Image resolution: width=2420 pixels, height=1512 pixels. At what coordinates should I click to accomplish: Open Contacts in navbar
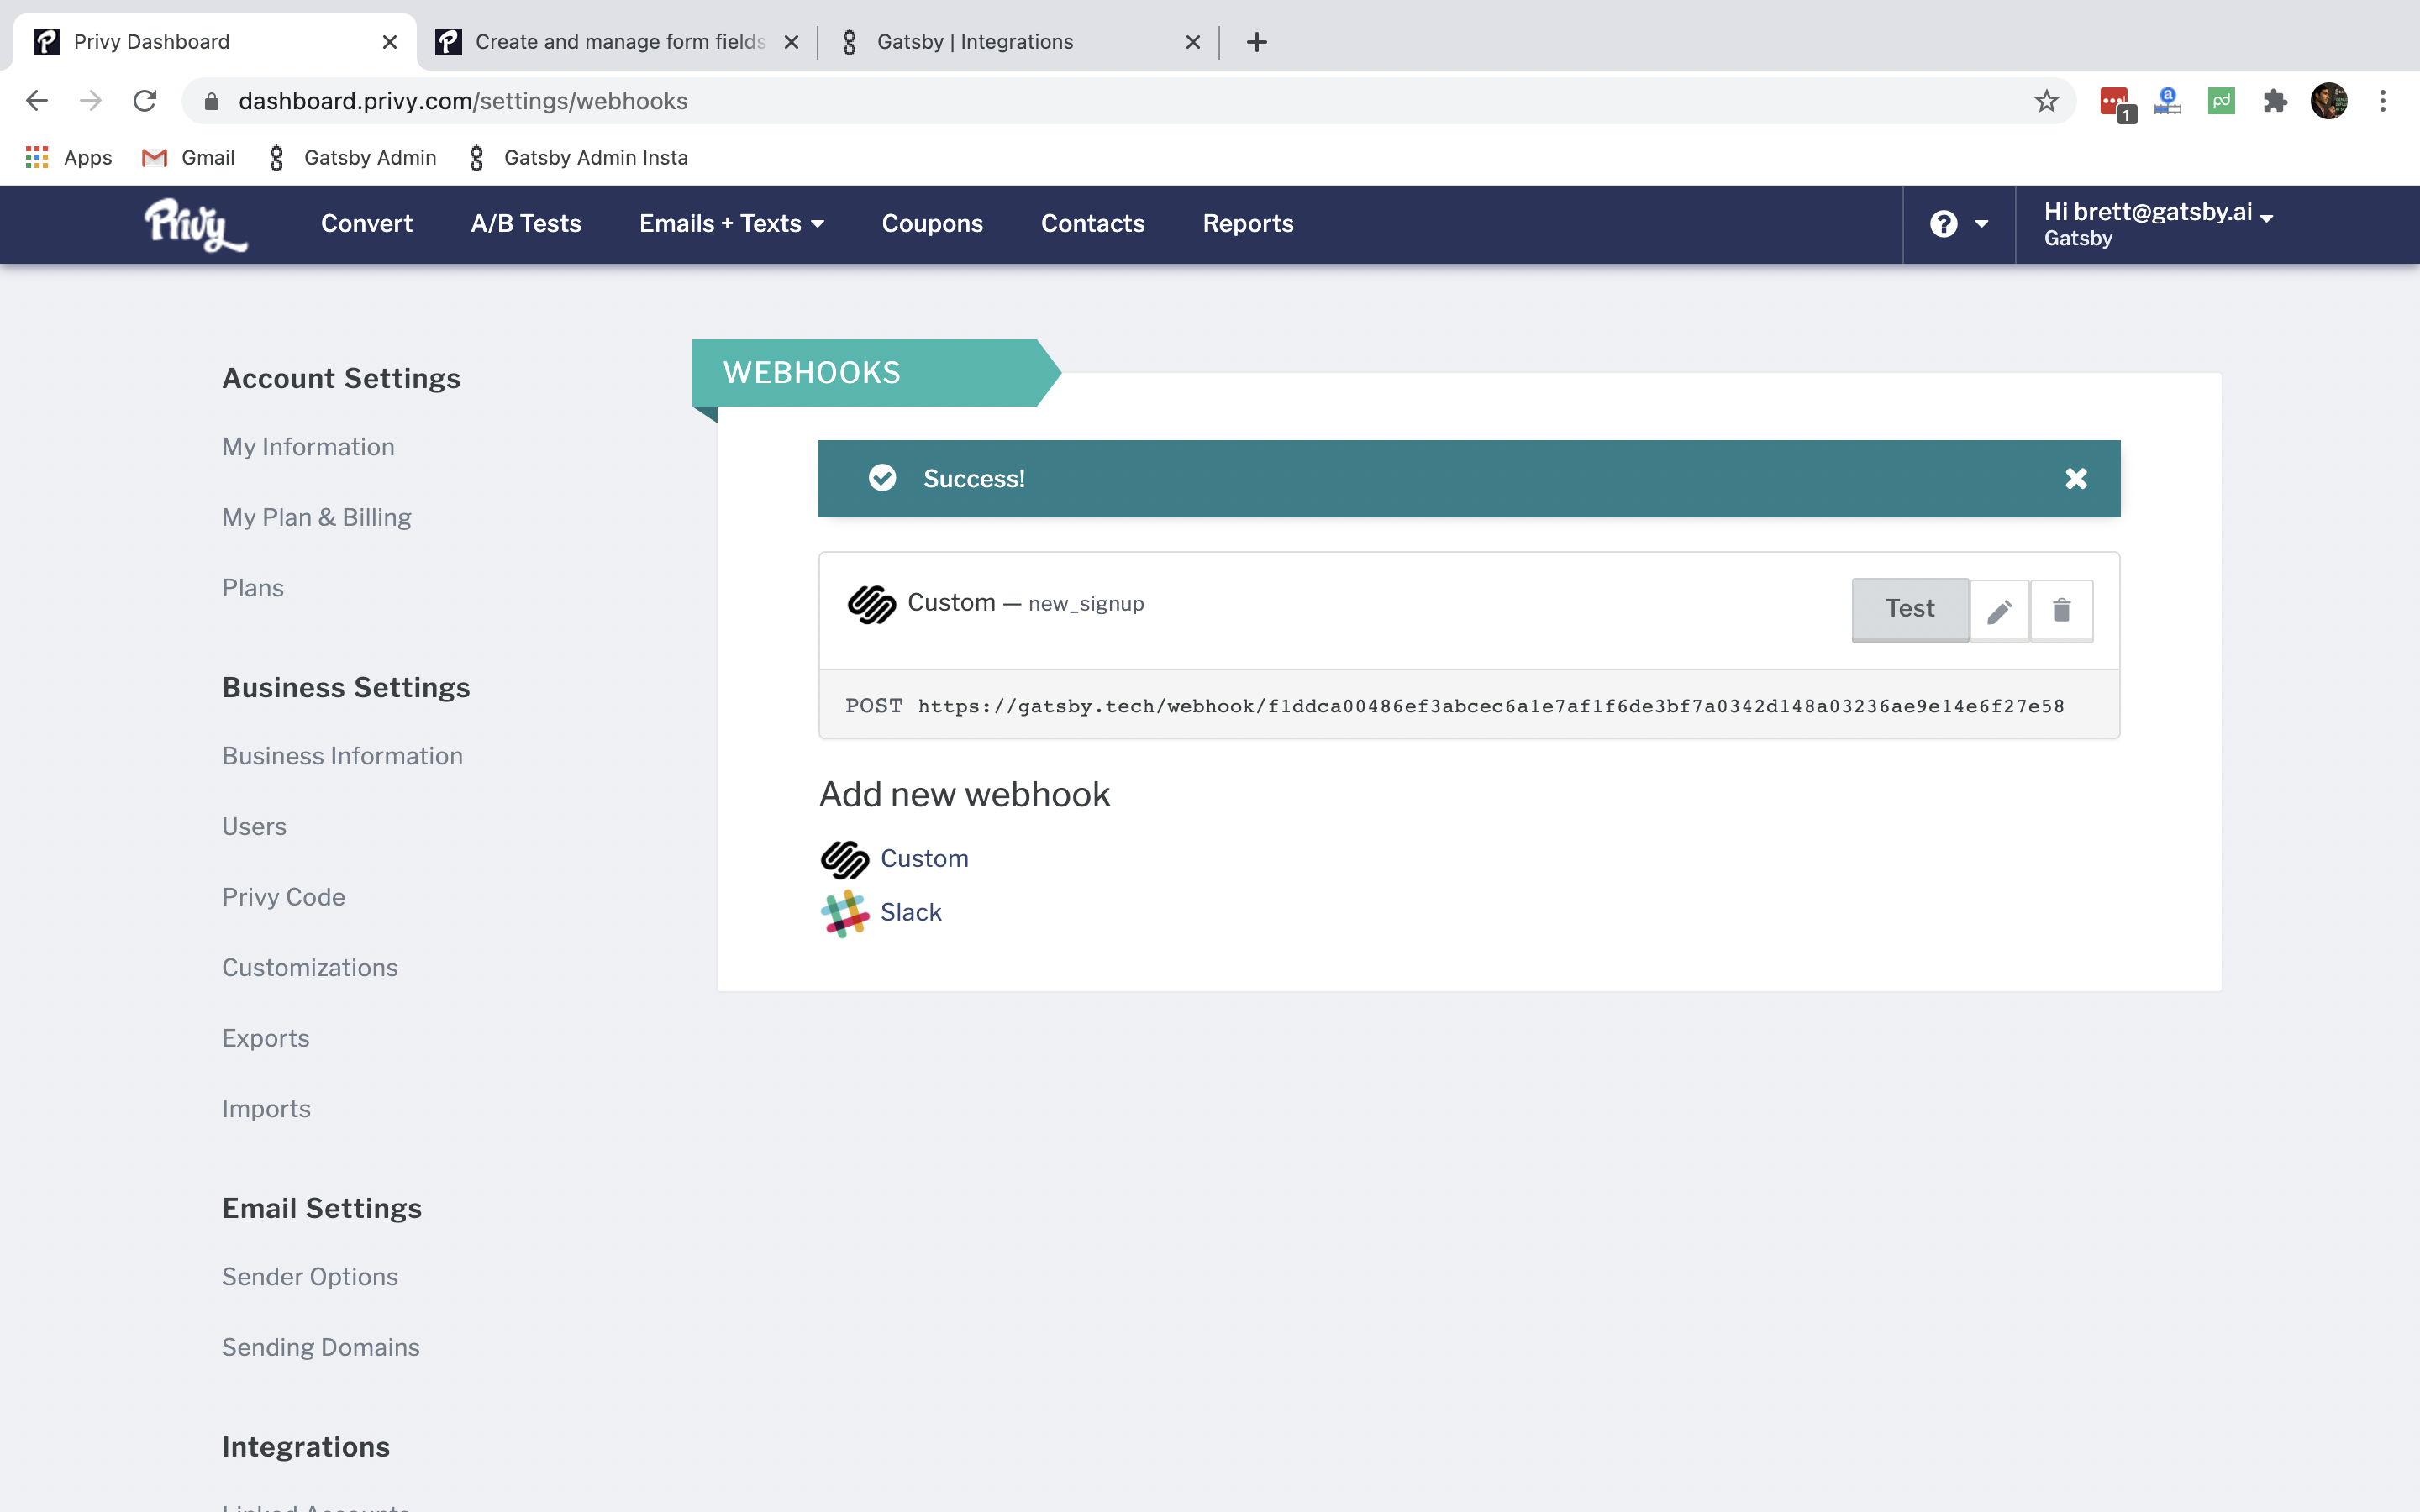[x=1092, y=224]
